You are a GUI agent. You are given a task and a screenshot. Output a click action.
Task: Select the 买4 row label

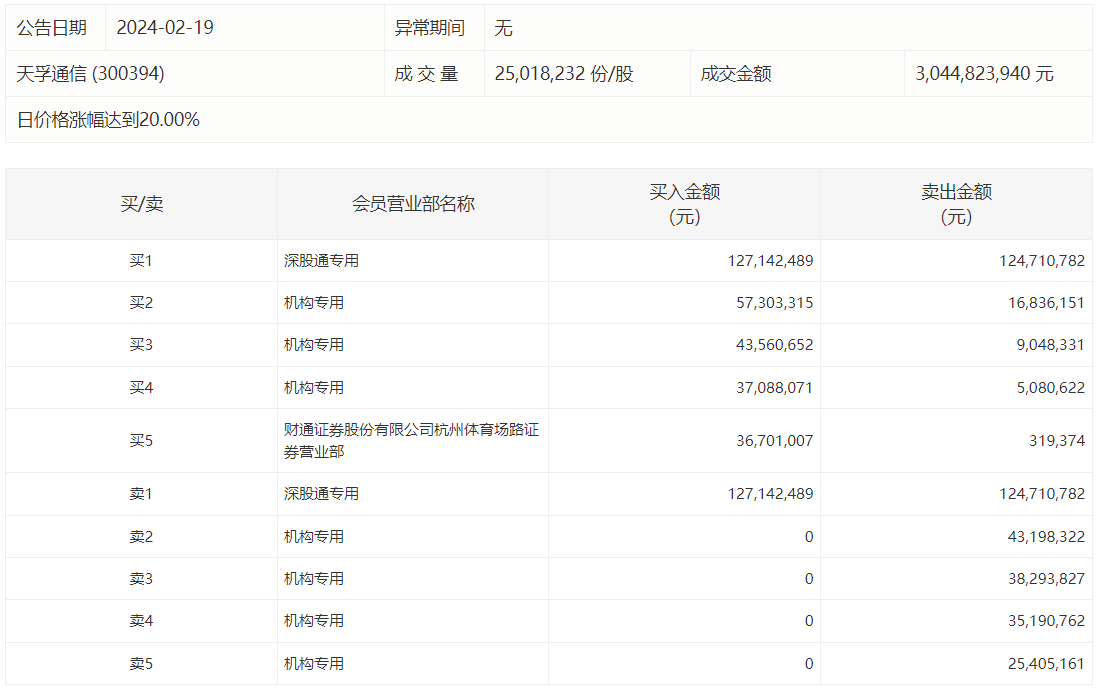click(x=141, y=388)
